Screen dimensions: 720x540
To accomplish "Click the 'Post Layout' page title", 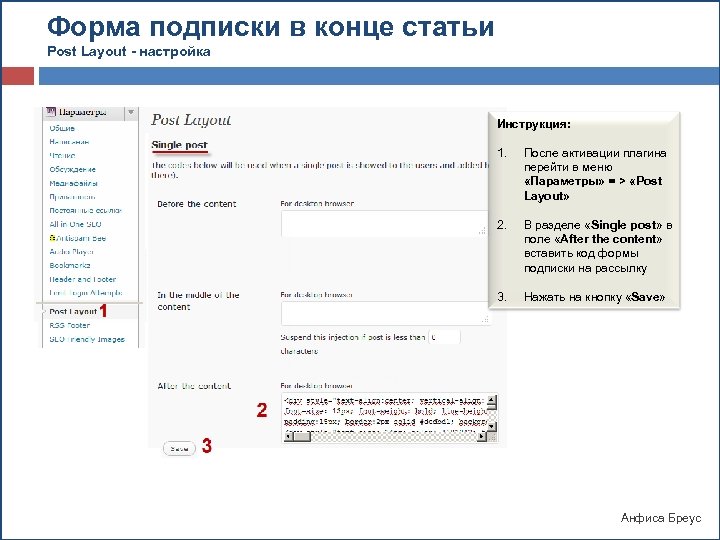I will pos(191,120).
